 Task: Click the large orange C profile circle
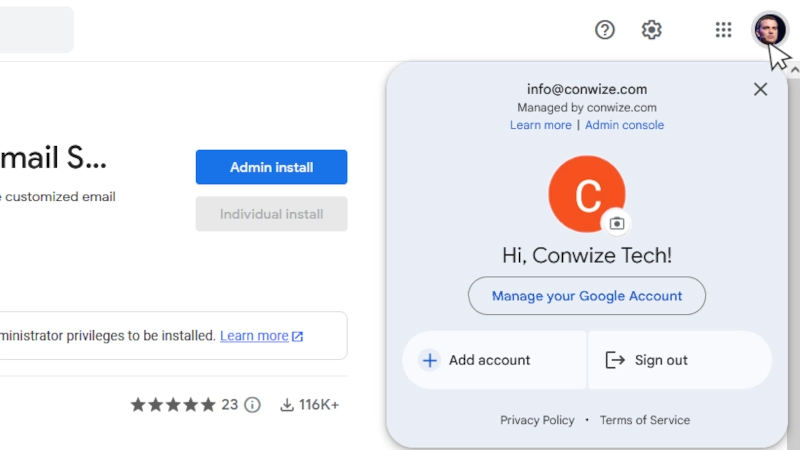[587, 194]
